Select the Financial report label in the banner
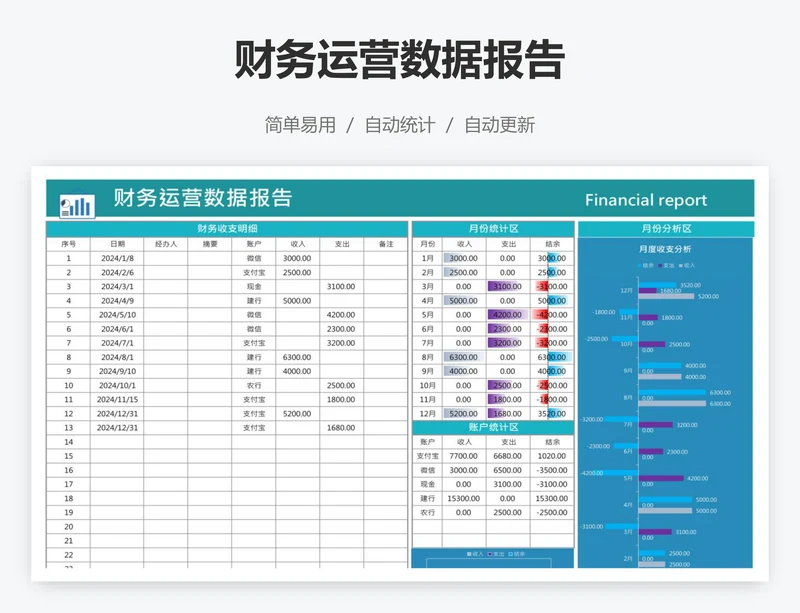 pos(646,200)
